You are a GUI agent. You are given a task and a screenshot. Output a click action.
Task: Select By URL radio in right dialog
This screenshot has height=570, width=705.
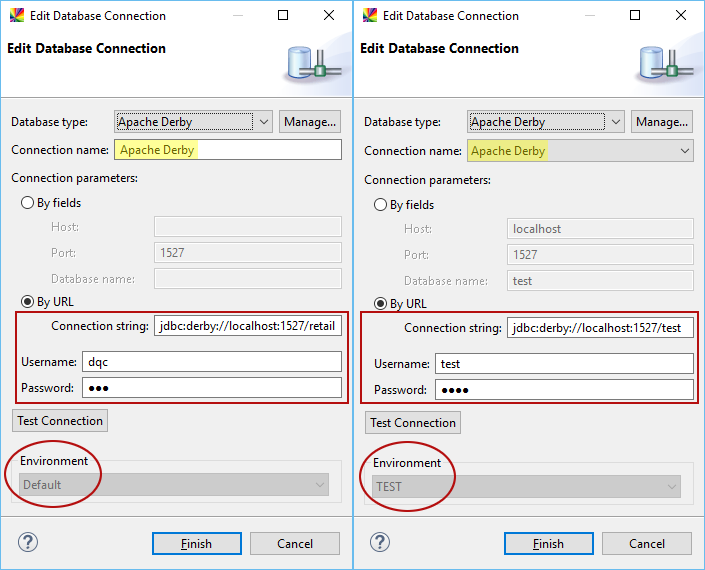(381, 303)
